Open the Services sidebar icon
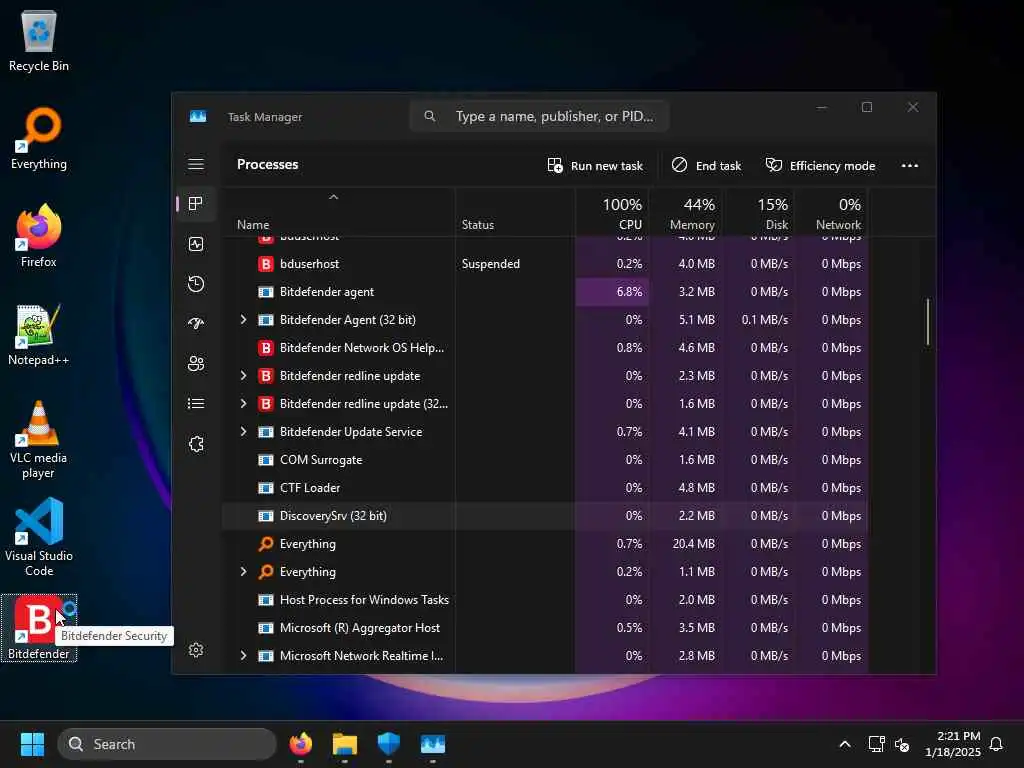The width and height of the screenshot is (1024, 768). pos(196,444)
